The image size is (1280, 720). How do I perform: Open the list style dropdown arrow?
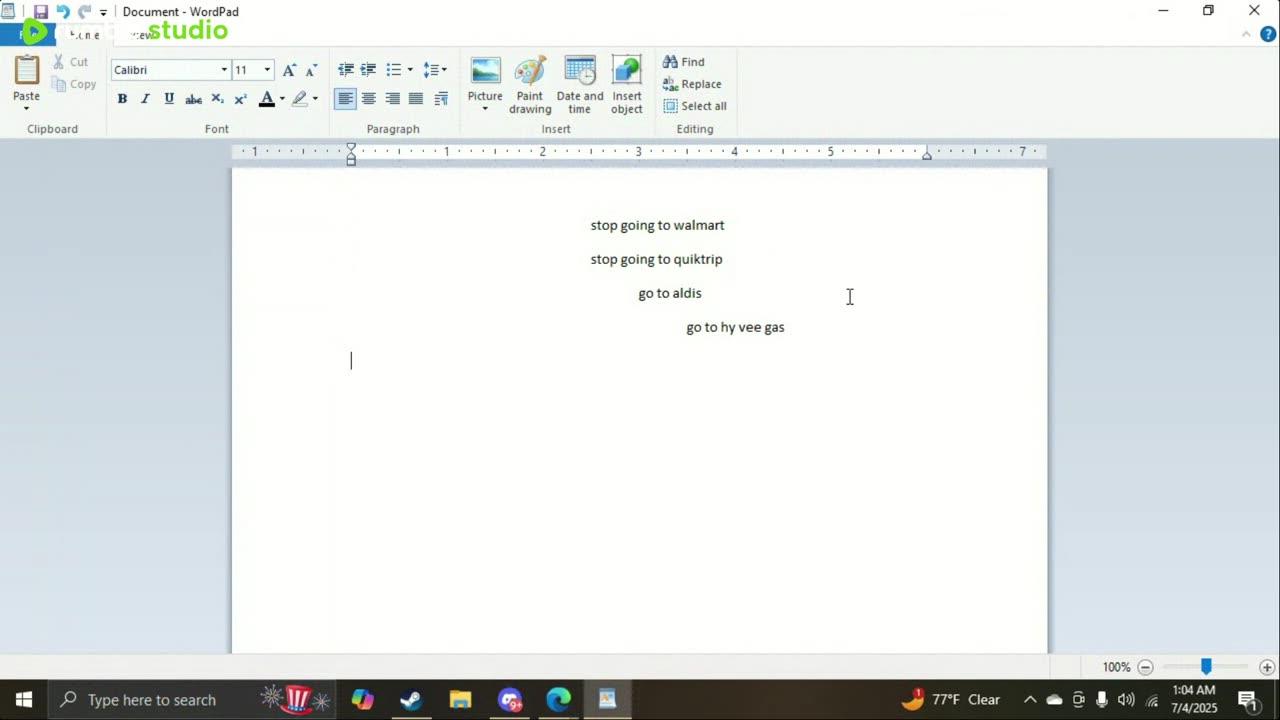click(410, 70)
